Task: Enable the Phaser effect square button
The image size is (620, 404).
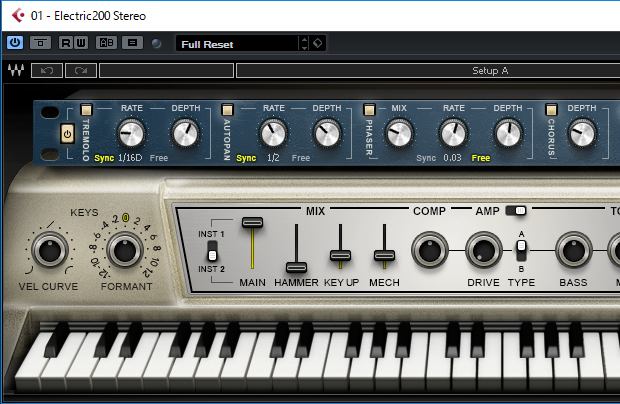Action: (369, 109)
